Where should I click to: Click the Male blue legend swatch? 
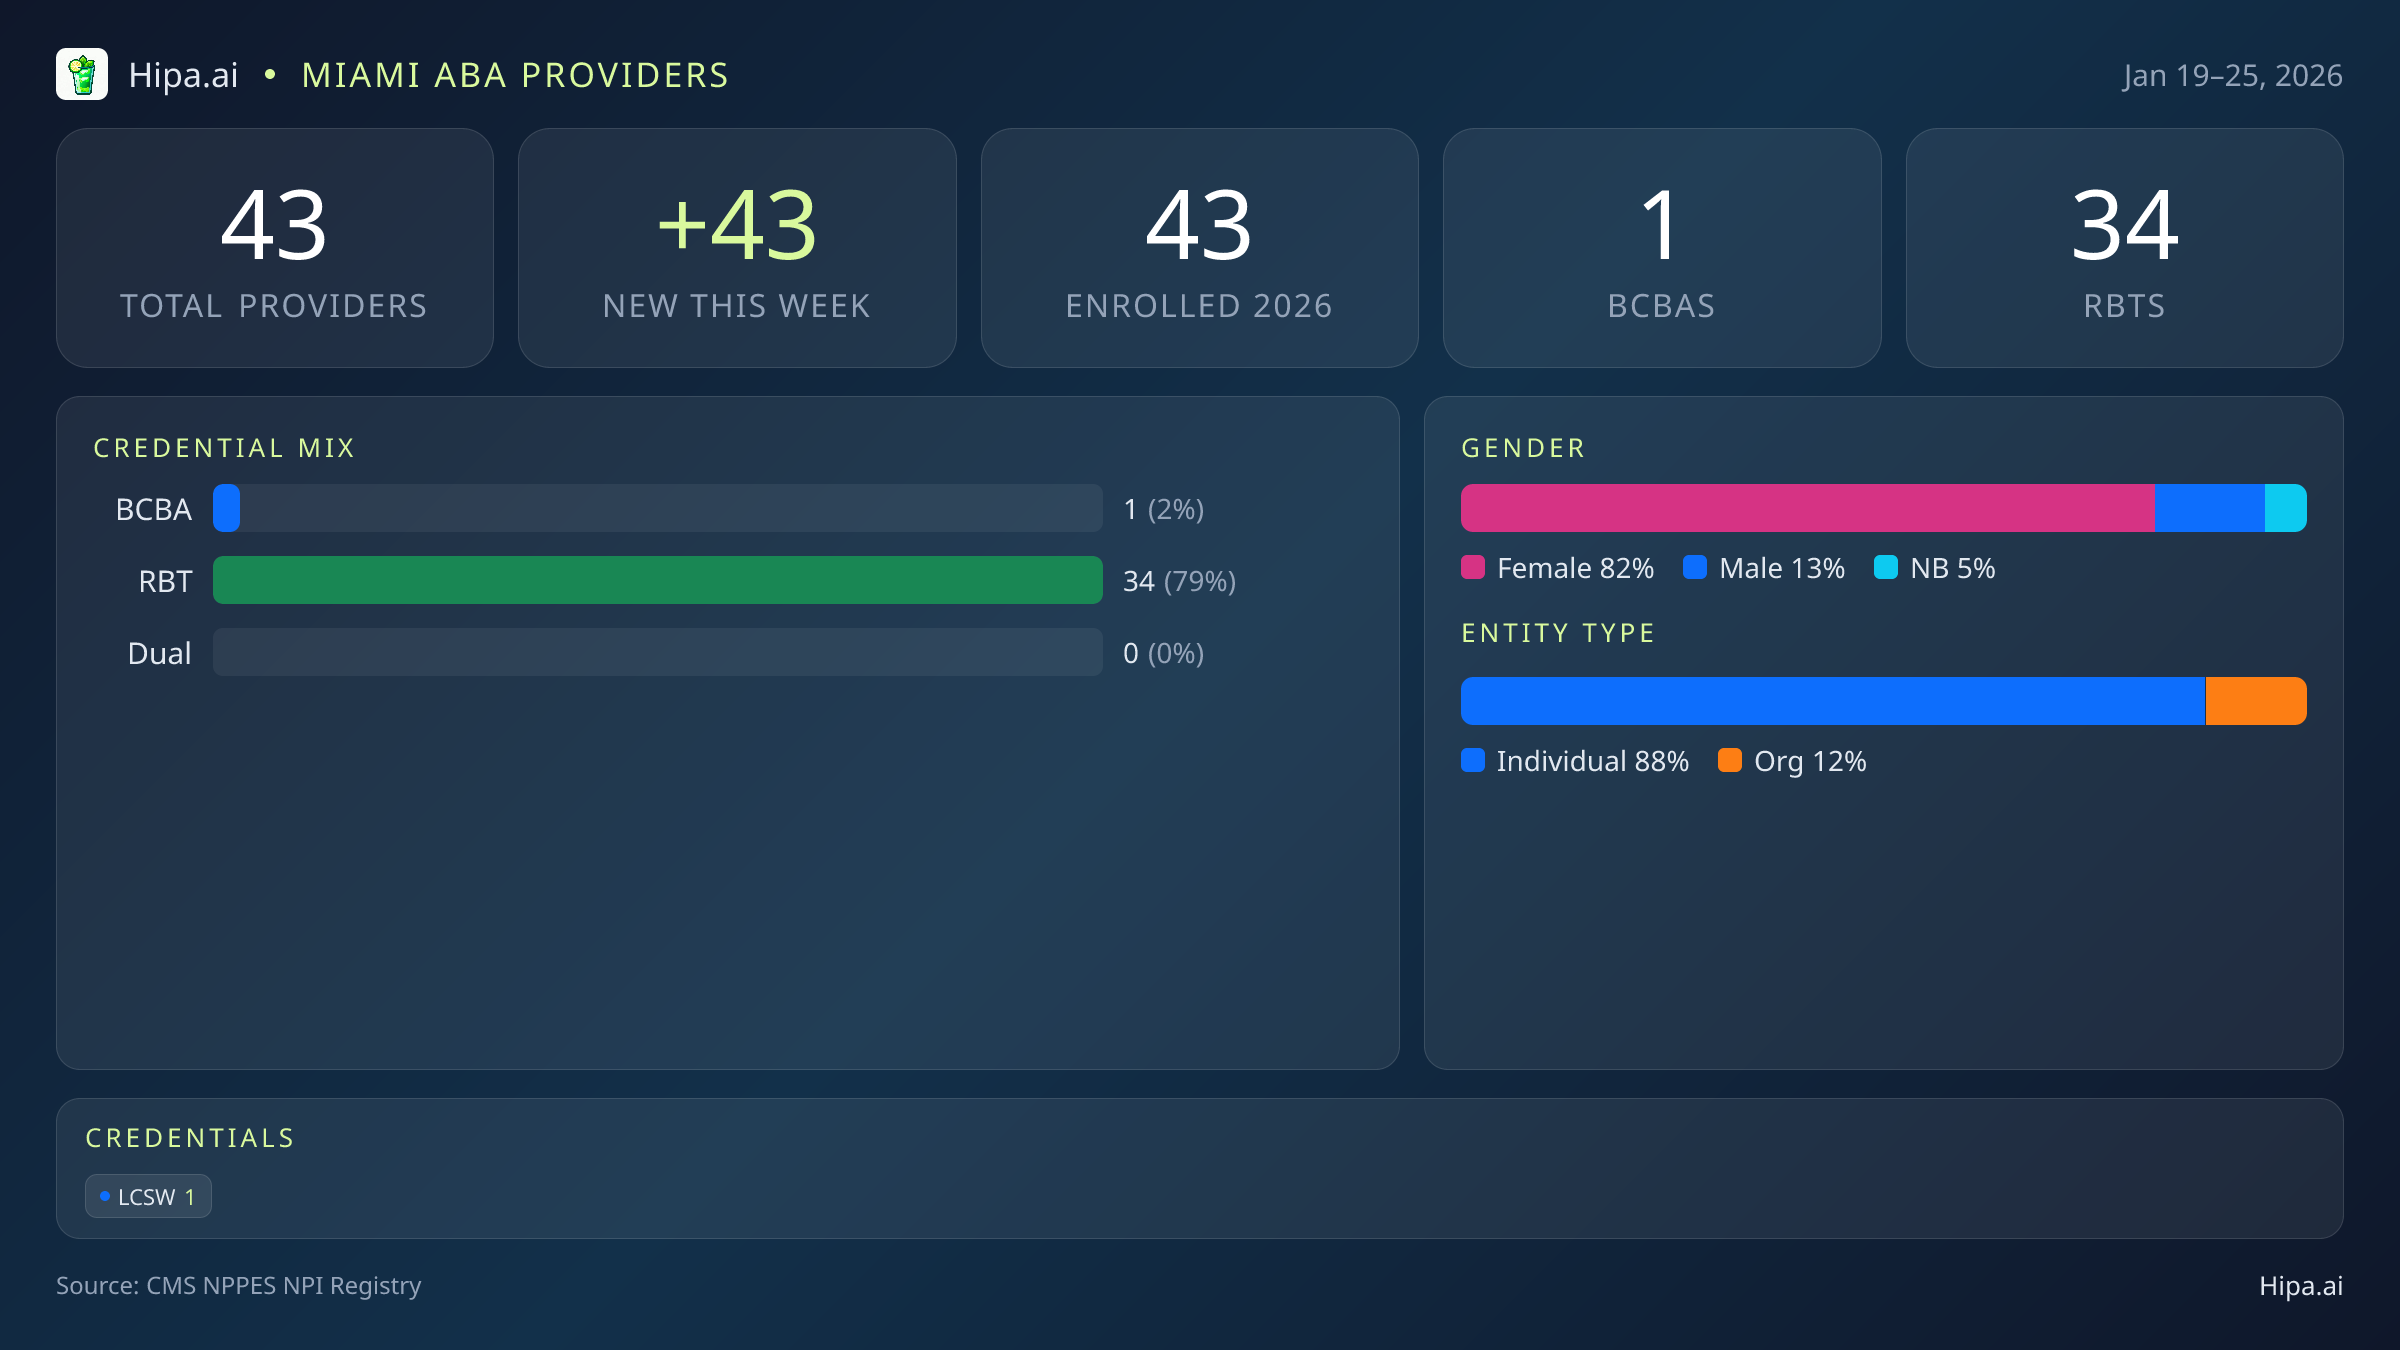coord(1695,568)
